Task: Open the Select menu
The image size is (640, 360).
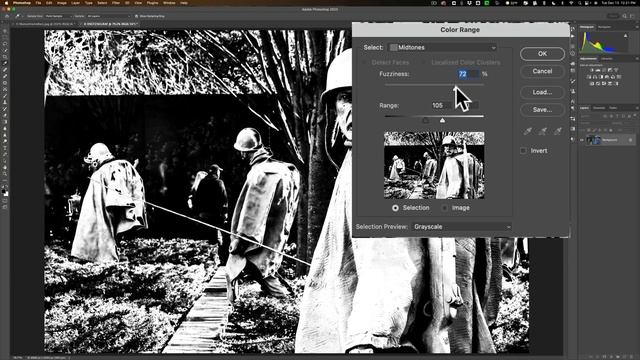Action: 102,3
